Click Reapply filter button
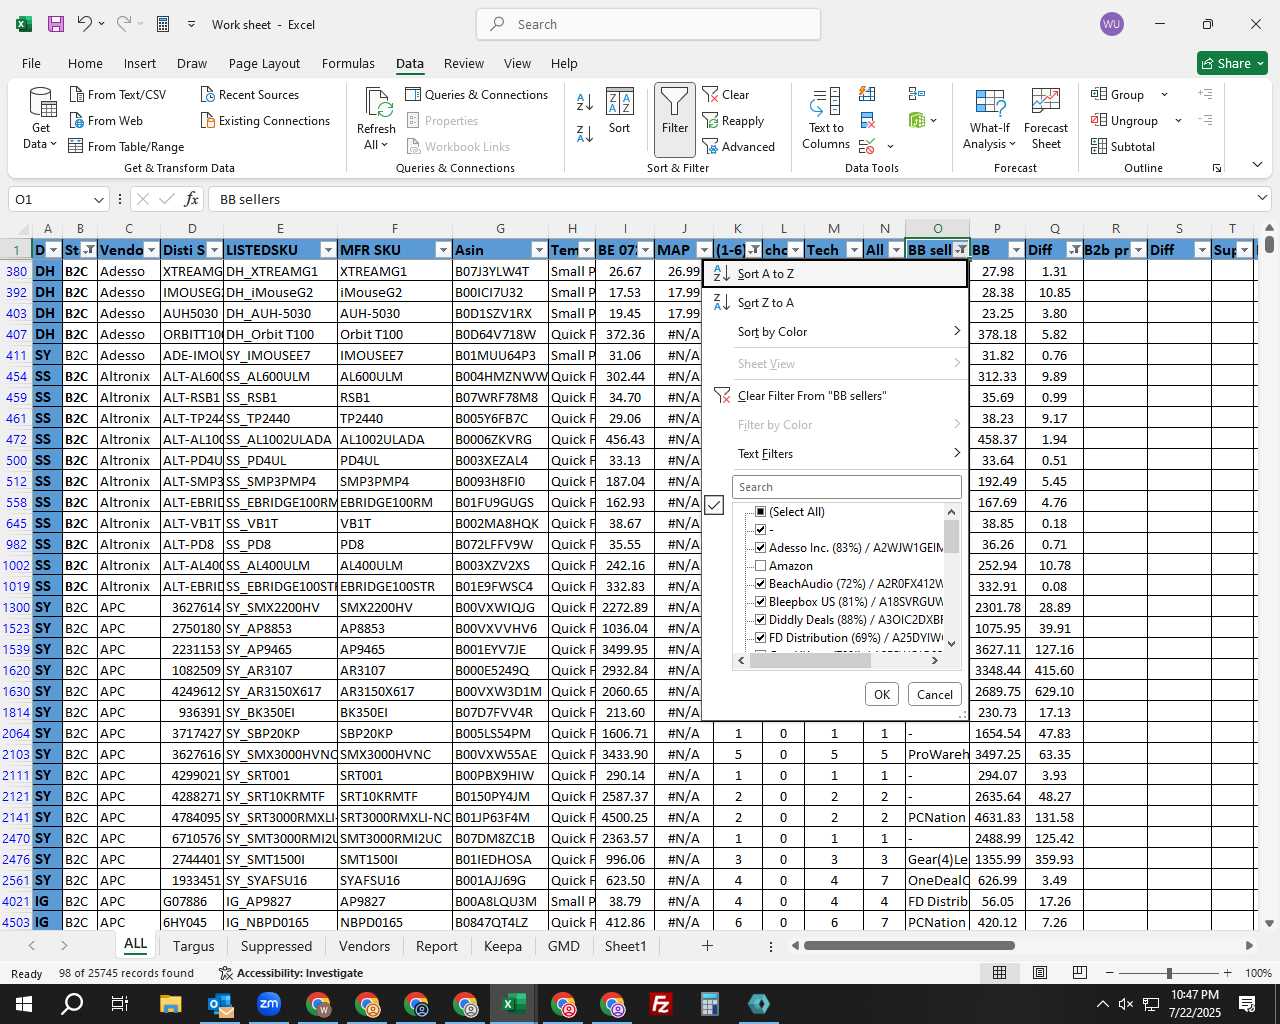Screen dimensions: 1280x1024 click(x=733, y=120)
